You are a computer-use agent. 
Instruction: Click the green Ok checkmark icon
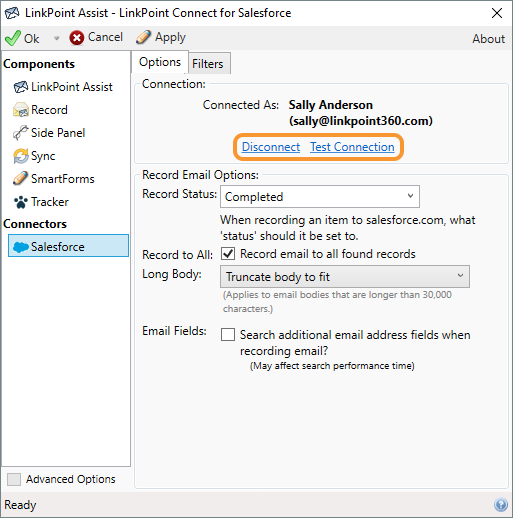pyautogui.click(x=13, y=38)
